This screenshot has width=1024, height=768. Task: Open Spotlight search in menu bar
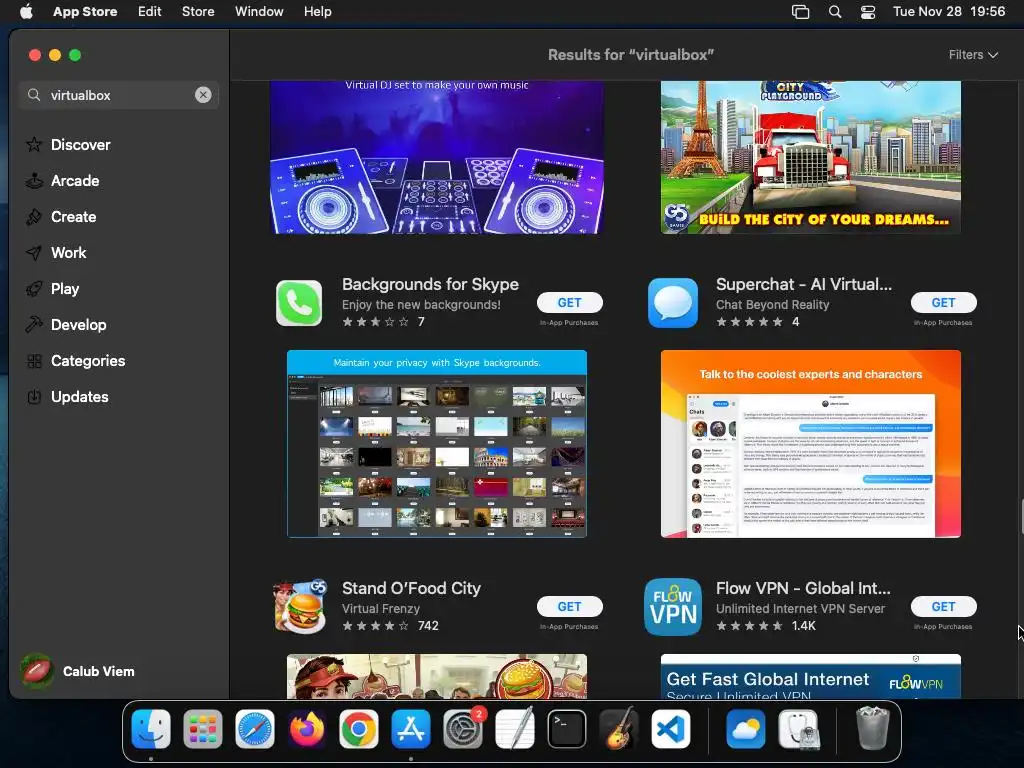click(x=835, y=12)
